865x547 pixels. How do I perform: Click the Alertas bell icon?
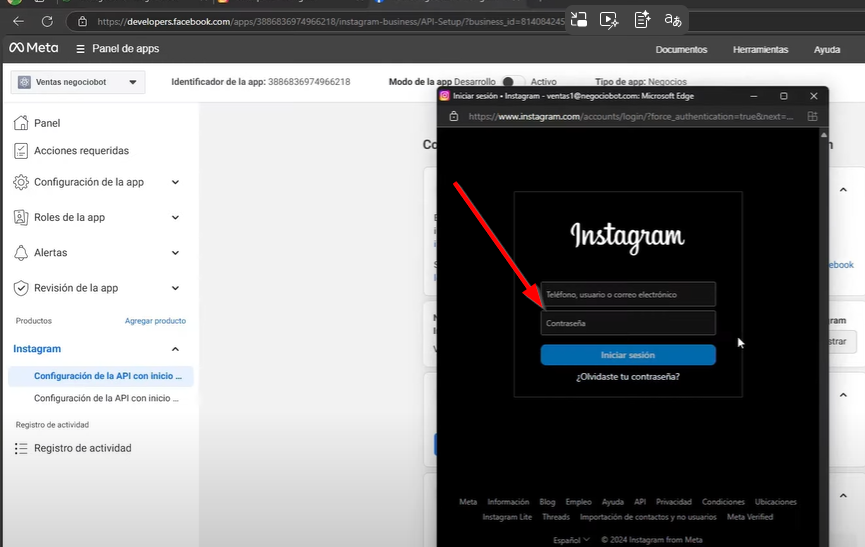(x=21, y=253)
